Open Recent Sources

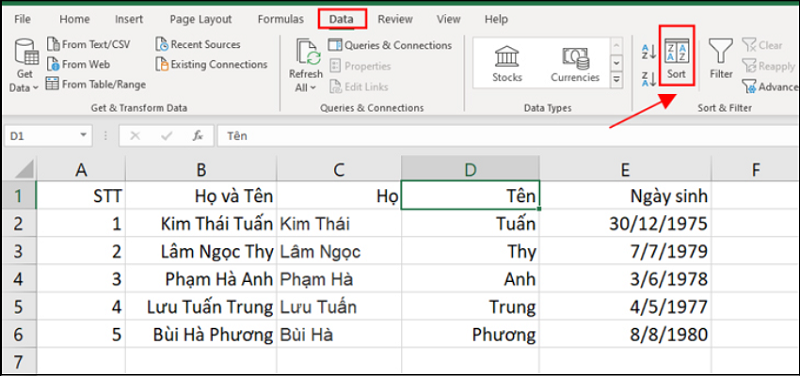coord(197,45)
